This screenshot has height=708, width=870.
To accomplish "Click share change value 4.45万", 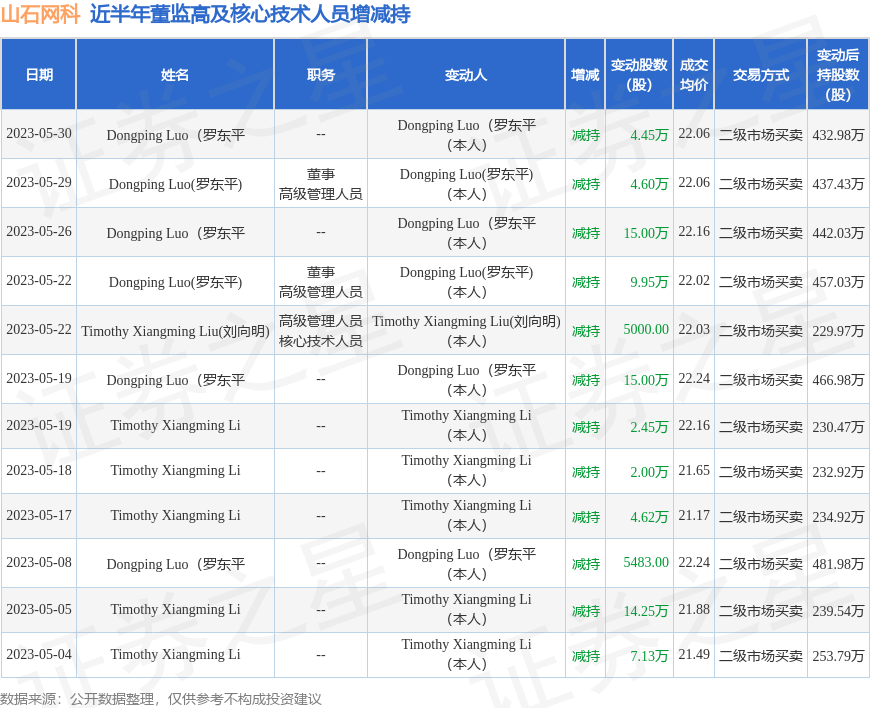I will (649, 135).
